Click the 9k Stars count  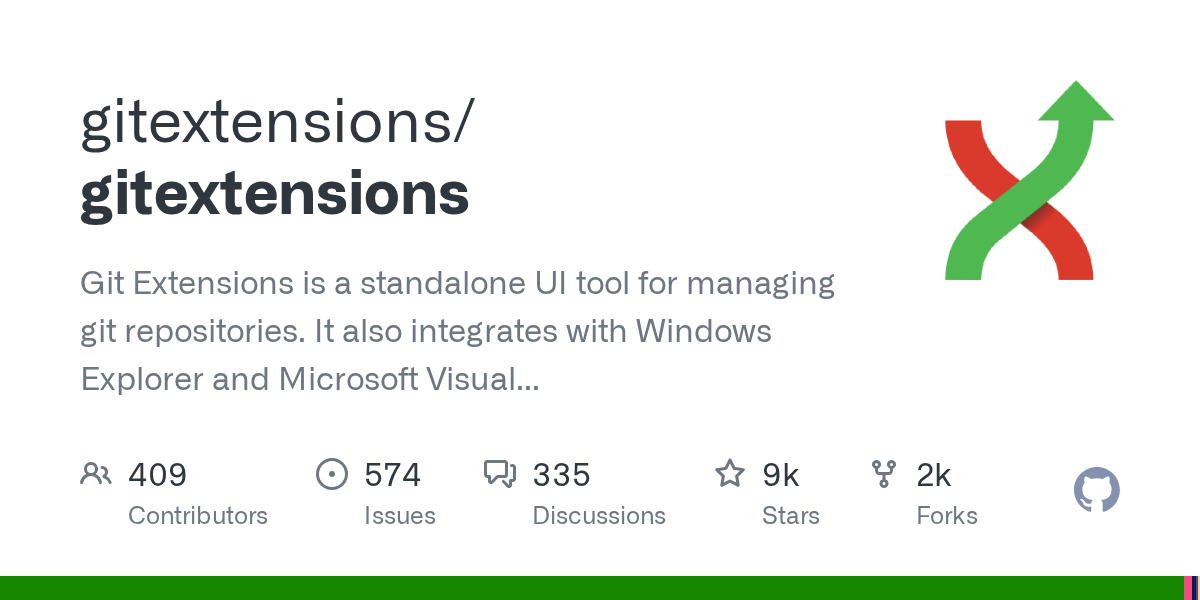coord(781,475)
